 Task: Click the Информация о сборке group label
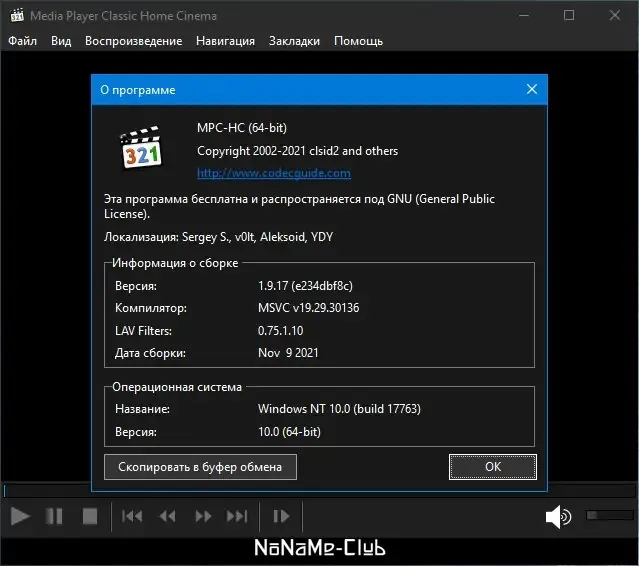coord(175,263)
